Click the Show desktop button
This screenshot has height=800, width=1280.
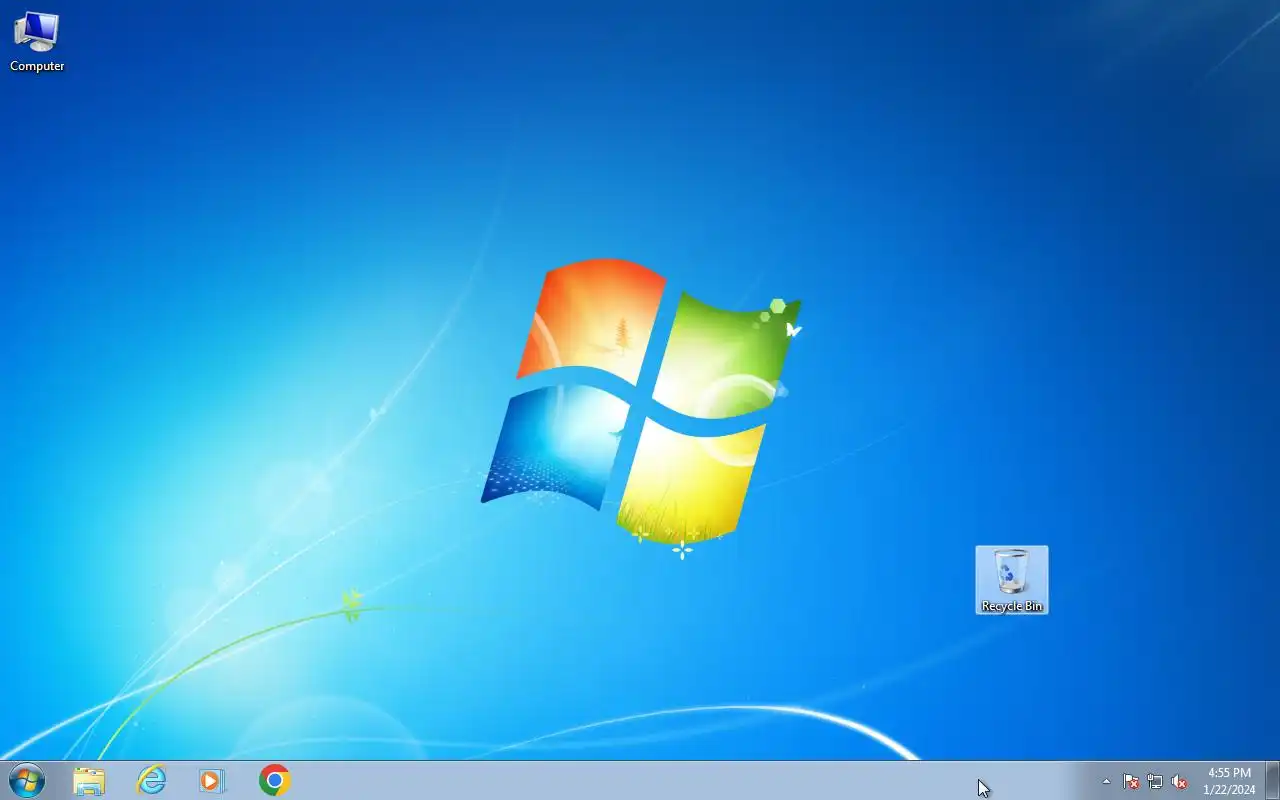coord(1272,781)
